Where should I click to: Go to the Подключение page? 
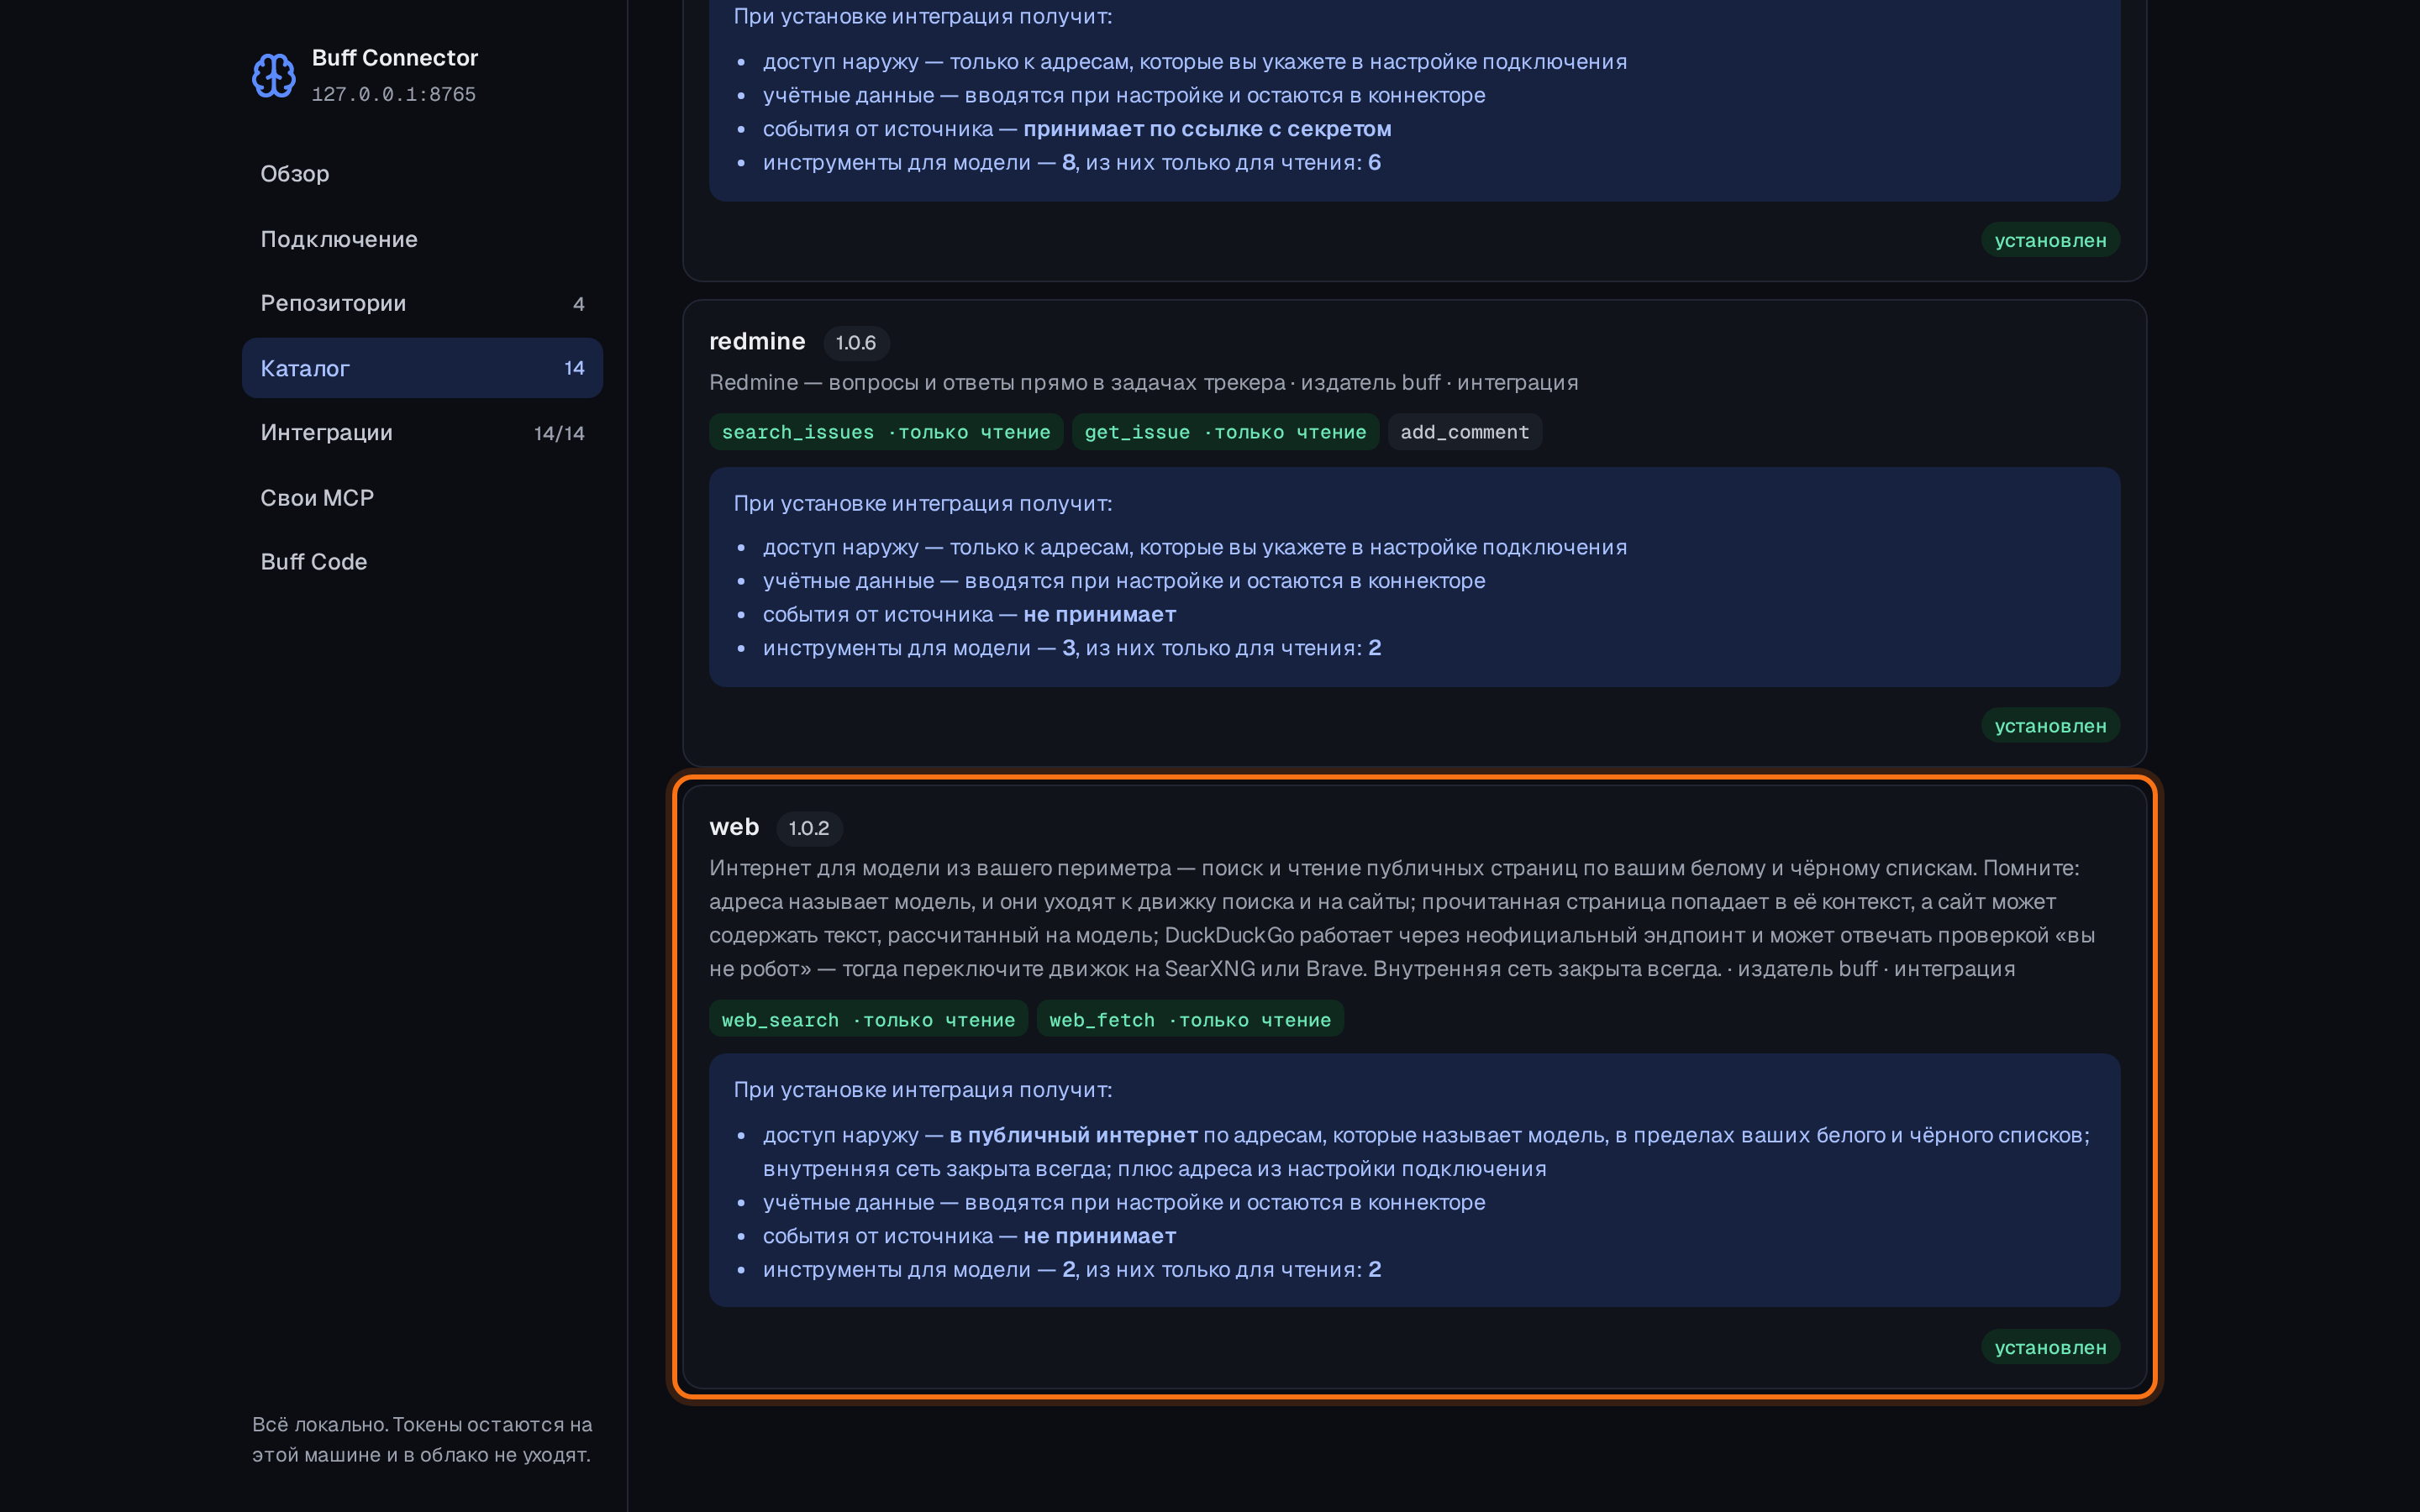click(x=422, y=239)
